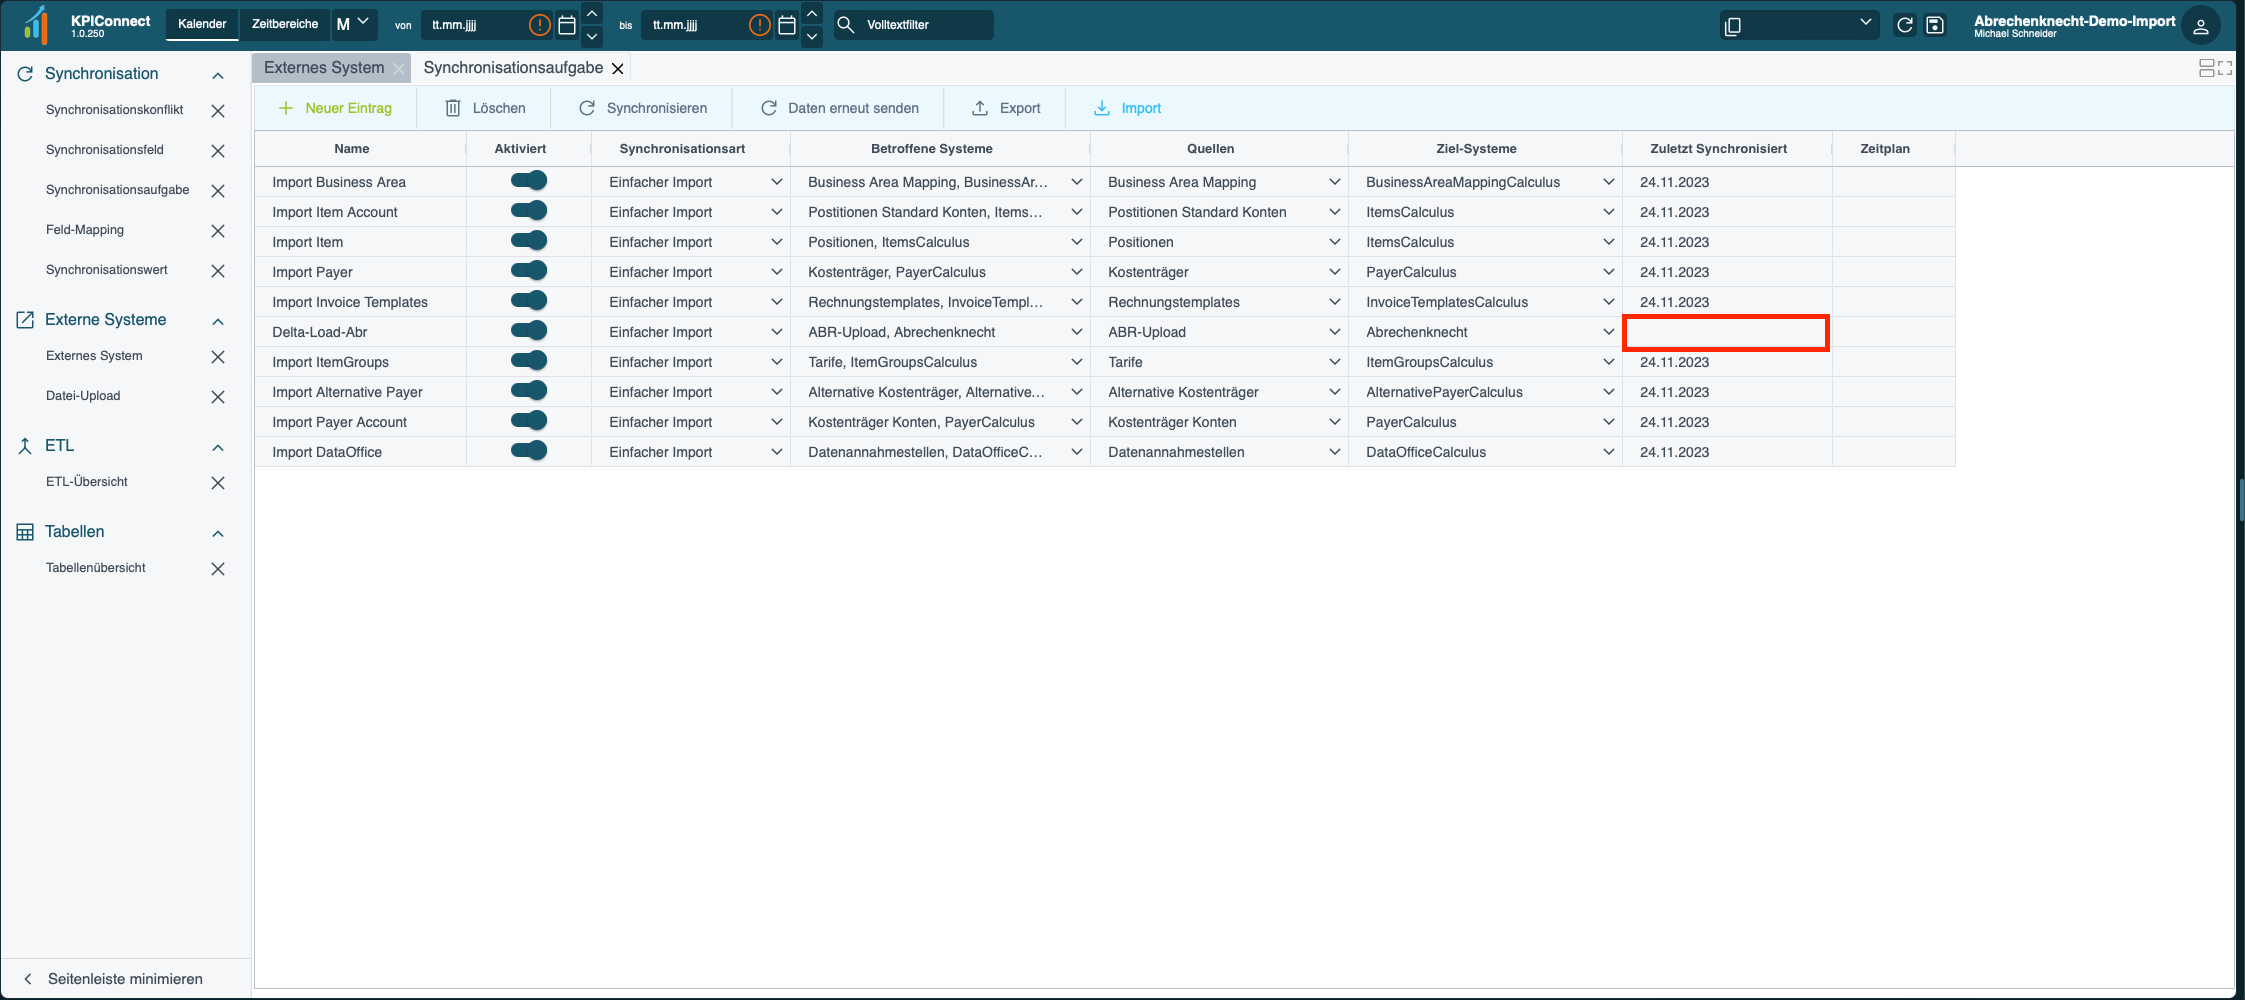The height and width of the screenshot is (1000, 2245).
Task: Switch to the Externes System tab
Action: click(323, 68)
